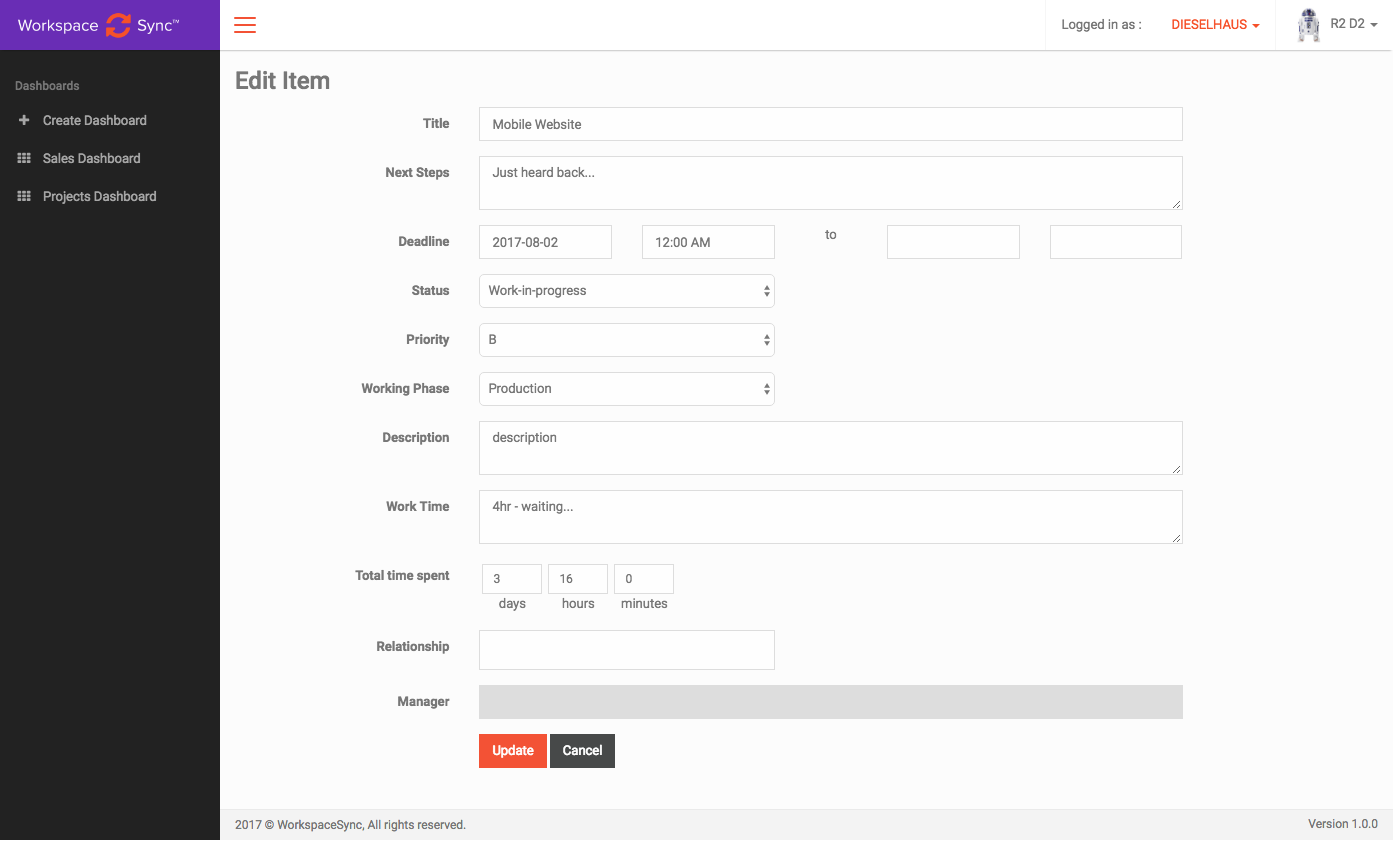
Task: Click the Next Steps textarea resize handle
Action: tap(1176, 204)
